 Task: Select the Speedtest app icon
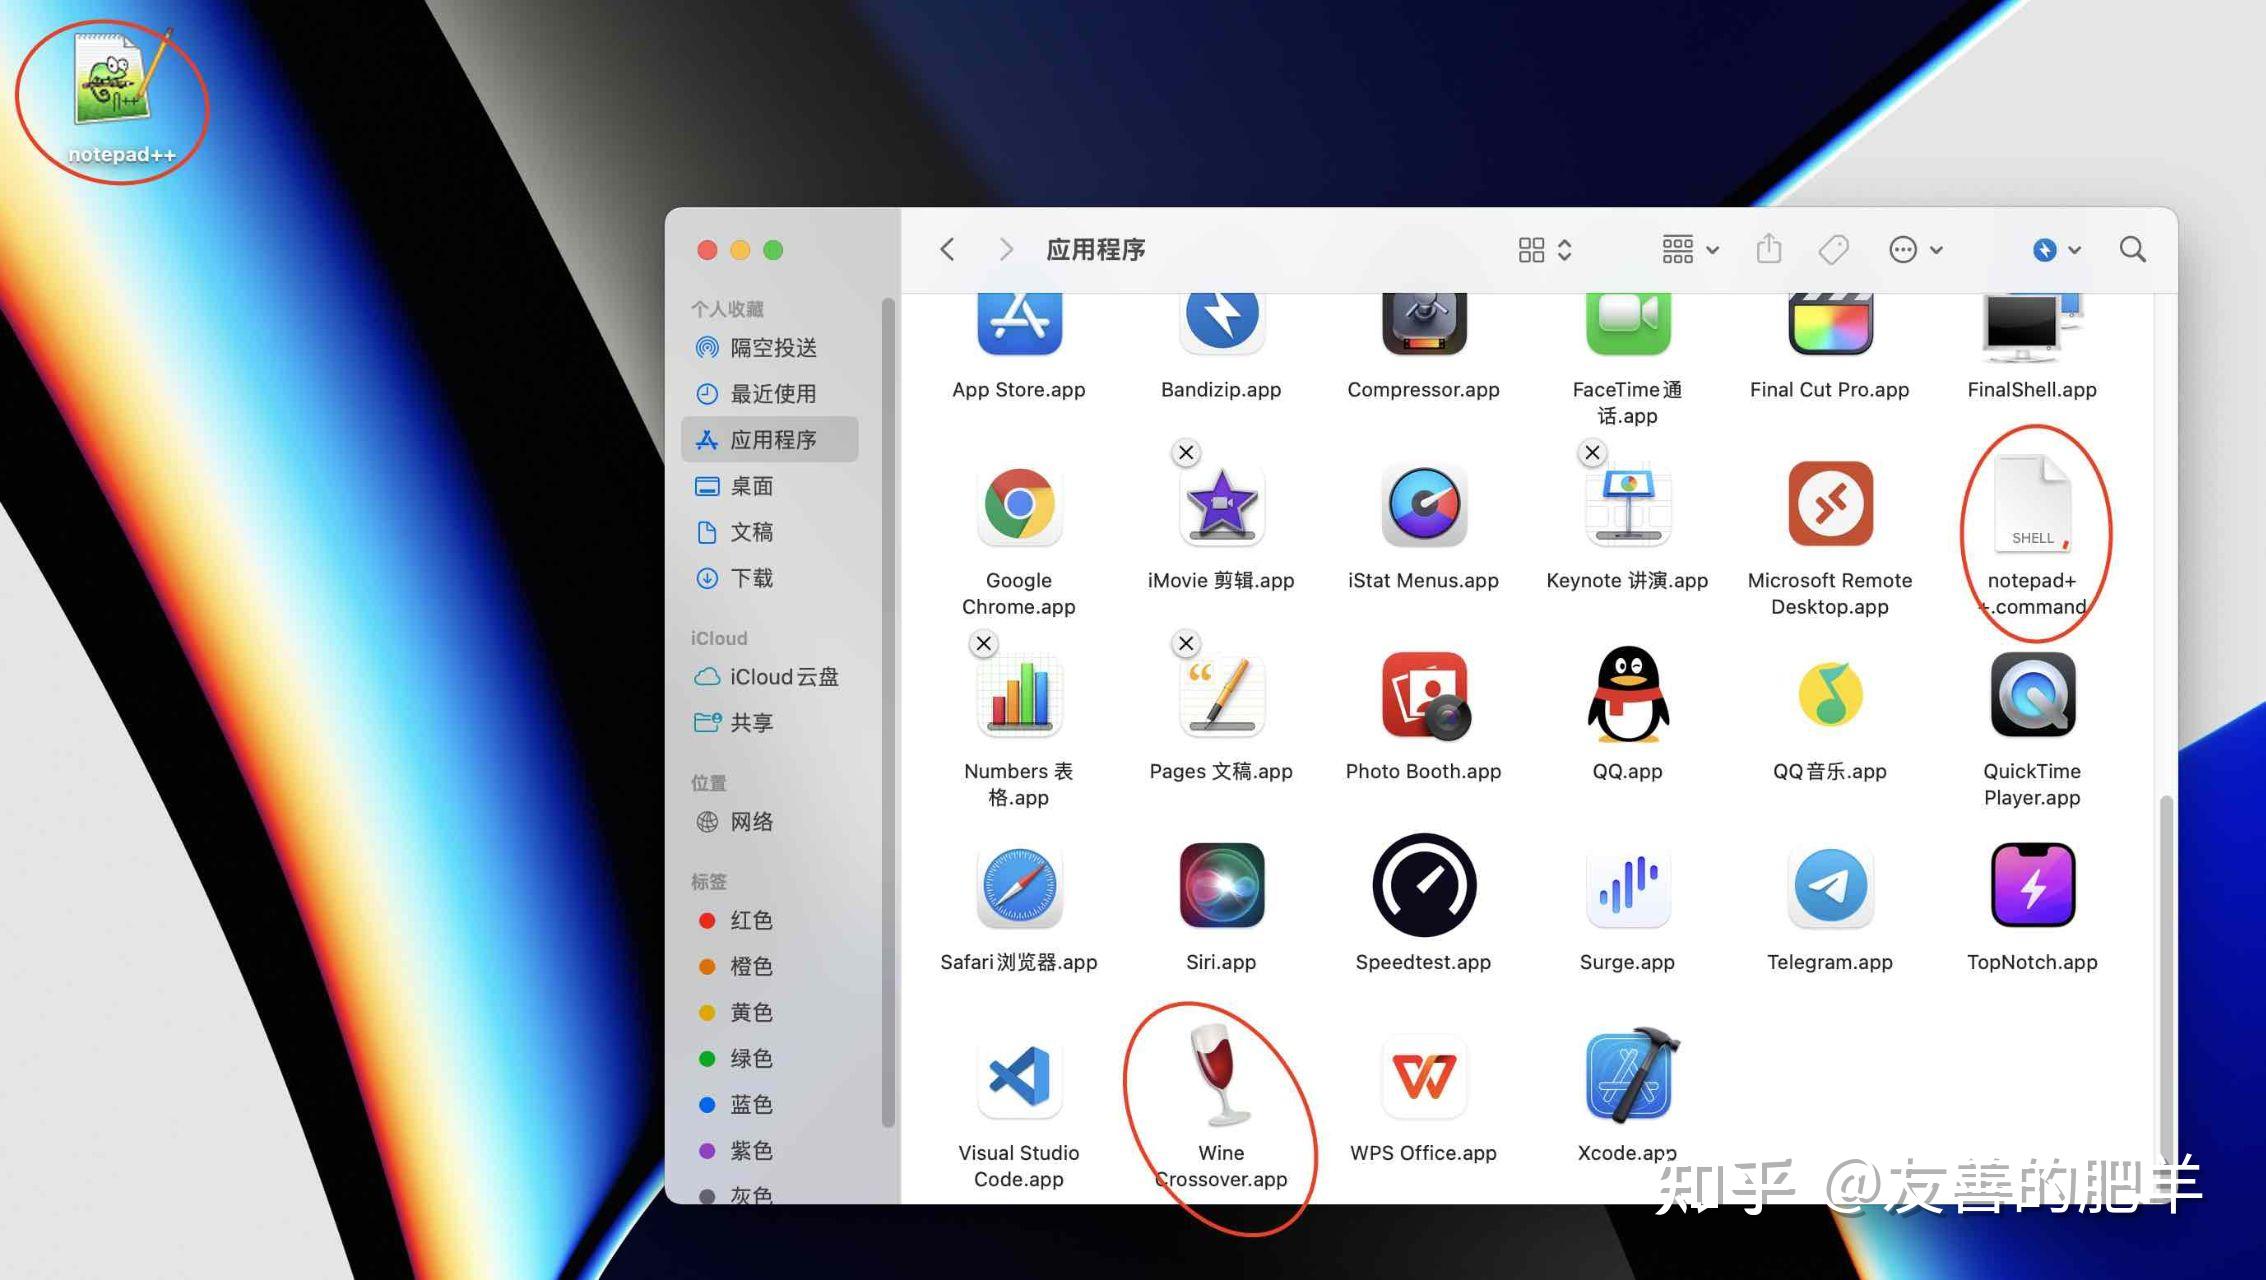(x=1423, y=886)
